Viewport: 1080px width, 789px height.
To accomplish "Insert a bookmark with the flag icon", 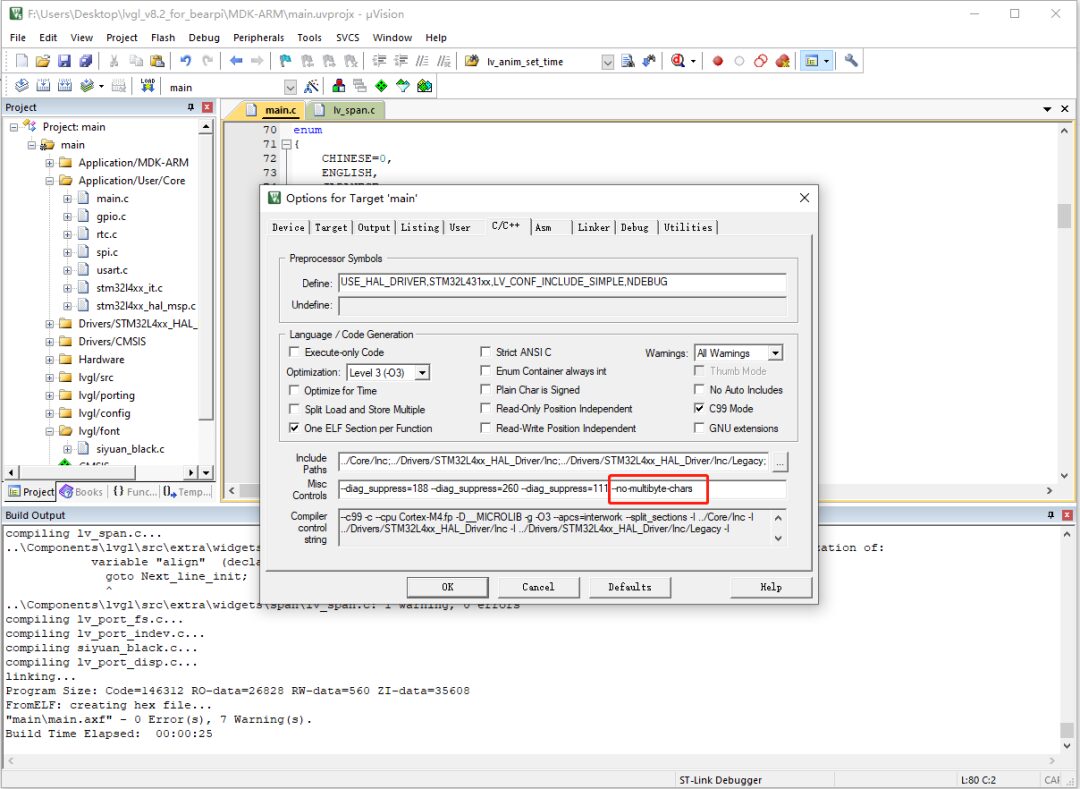I will (x=286, y=61).
